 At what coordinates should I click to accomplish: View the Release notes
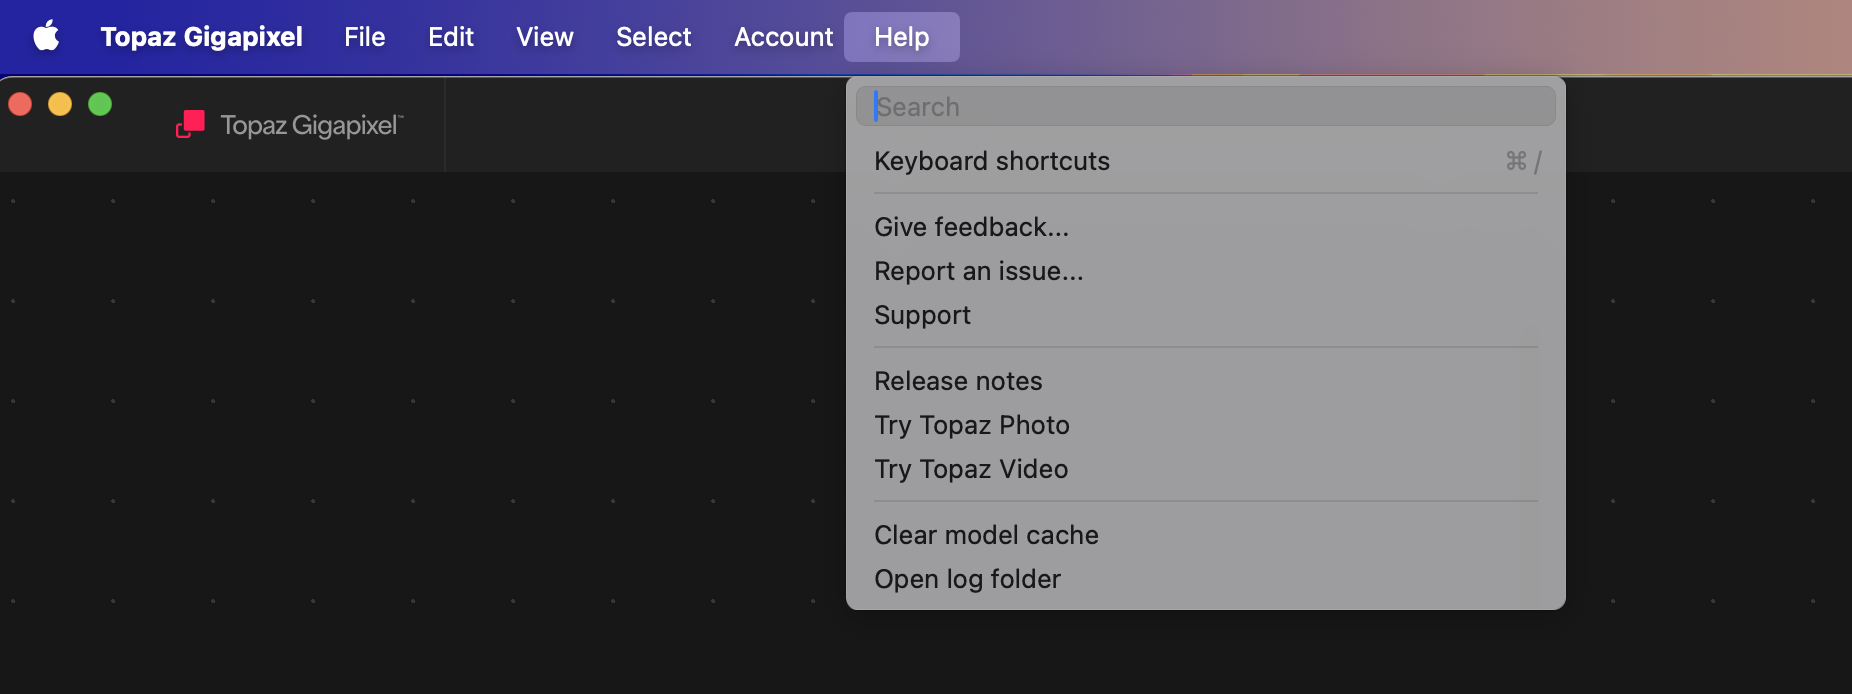coord(957,381)
